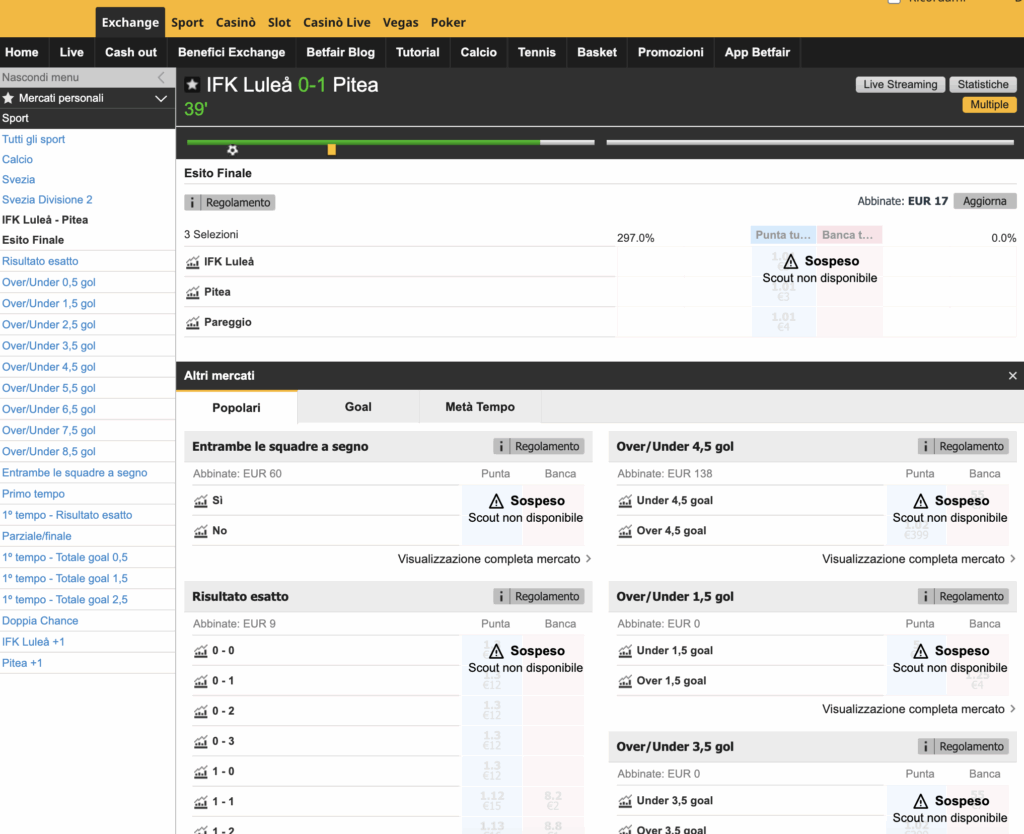Click the Live Streaming button
1024x834 pixels.
tap(900, 84)
